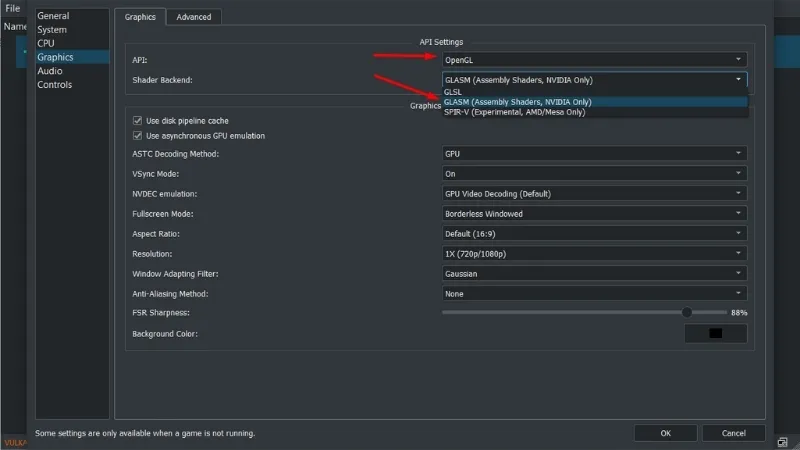The height and width of the screenshot is (450, 800).
Task: Click the OK button
Action: pyautogui.click(x=665, y=433)
